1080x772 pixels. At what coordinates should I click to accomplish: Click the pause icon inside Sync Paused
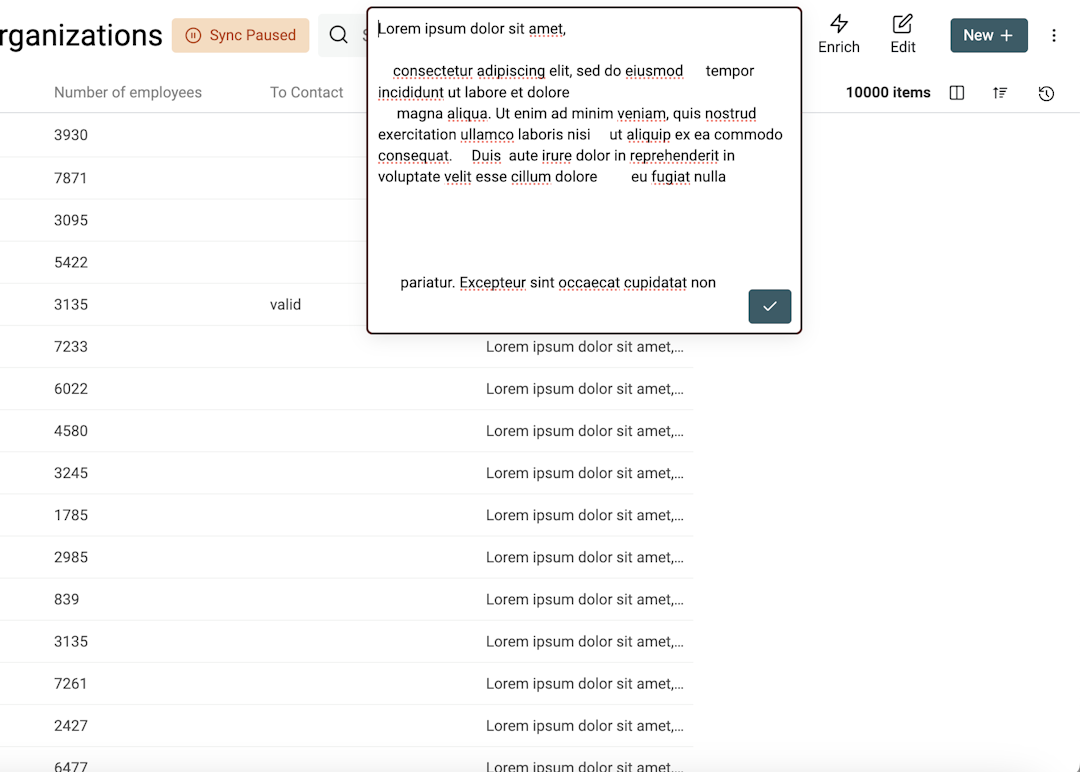point(194,35)
